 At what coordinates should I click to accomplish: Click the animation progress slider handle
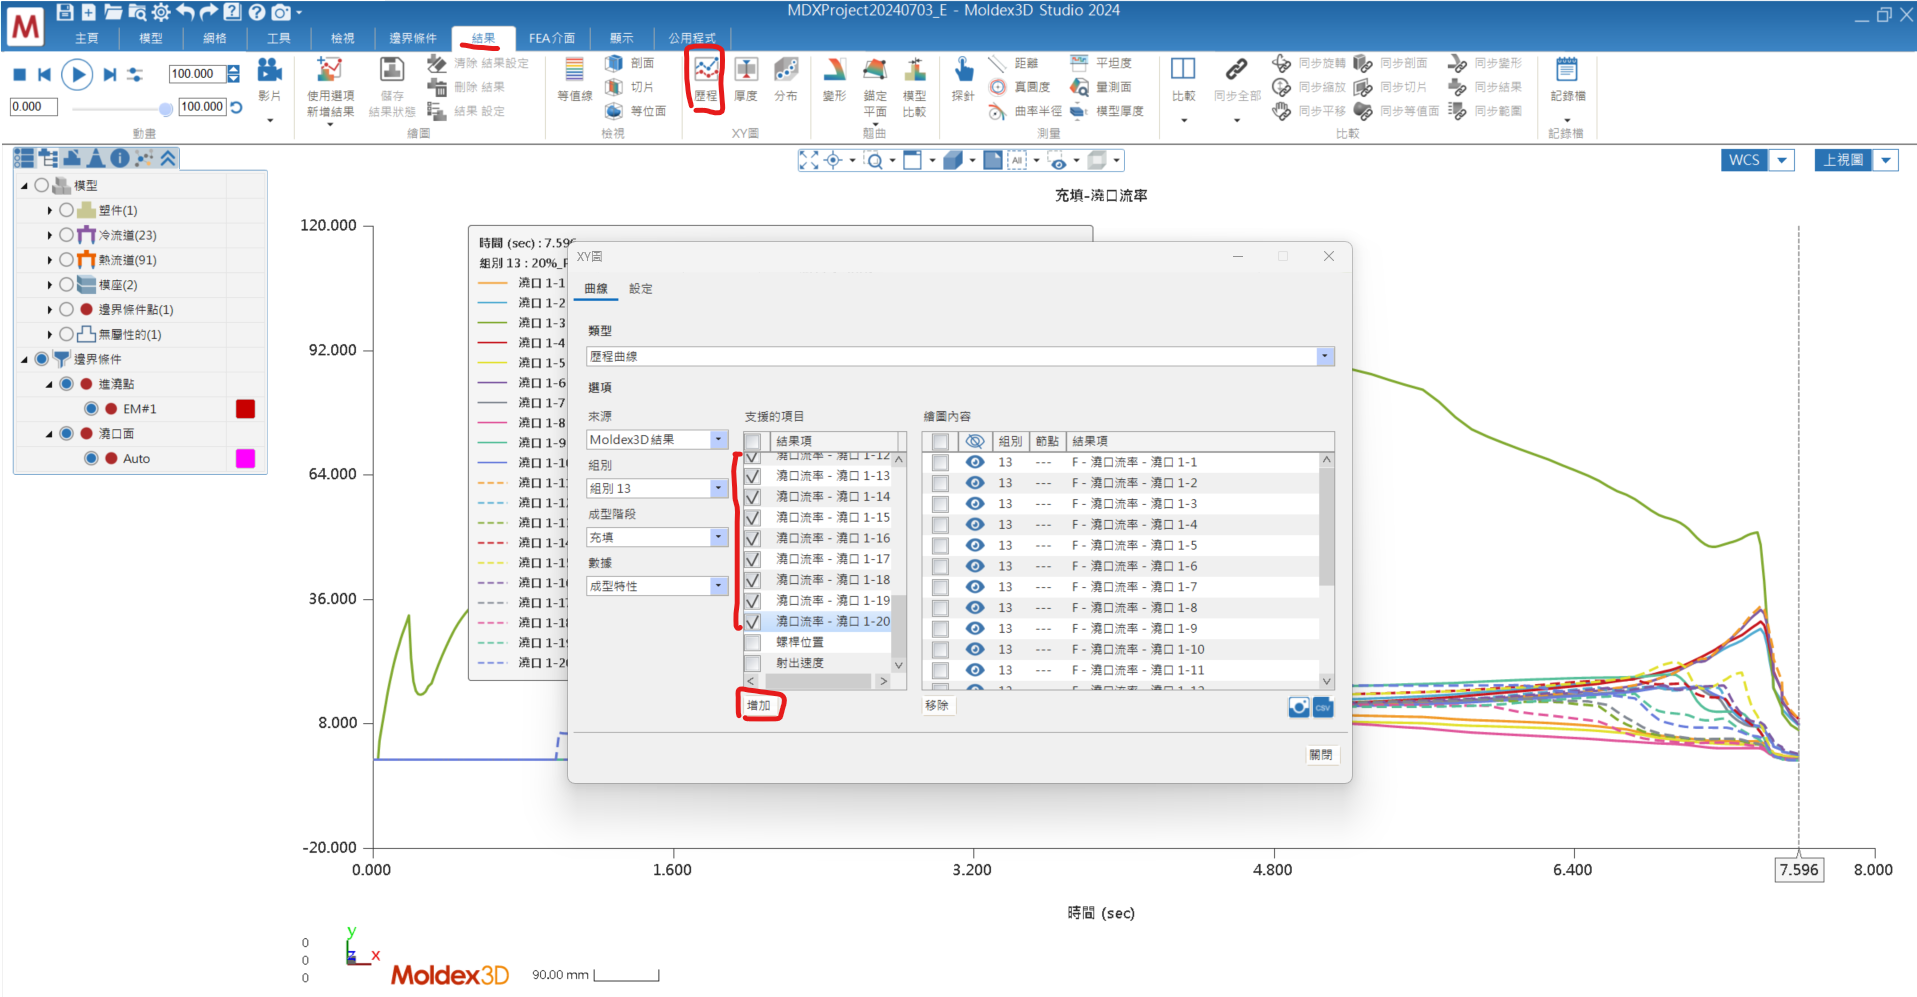[x=165, y=108]
